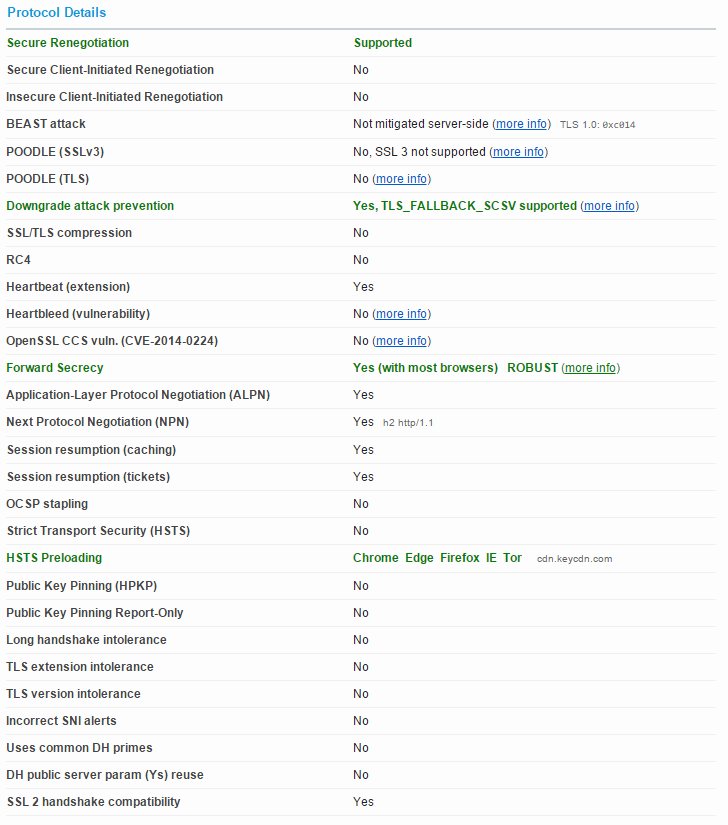Screen dimensions: 728x825
Task: Click the No value for OCSP stapling
Action: coord(361,504)
